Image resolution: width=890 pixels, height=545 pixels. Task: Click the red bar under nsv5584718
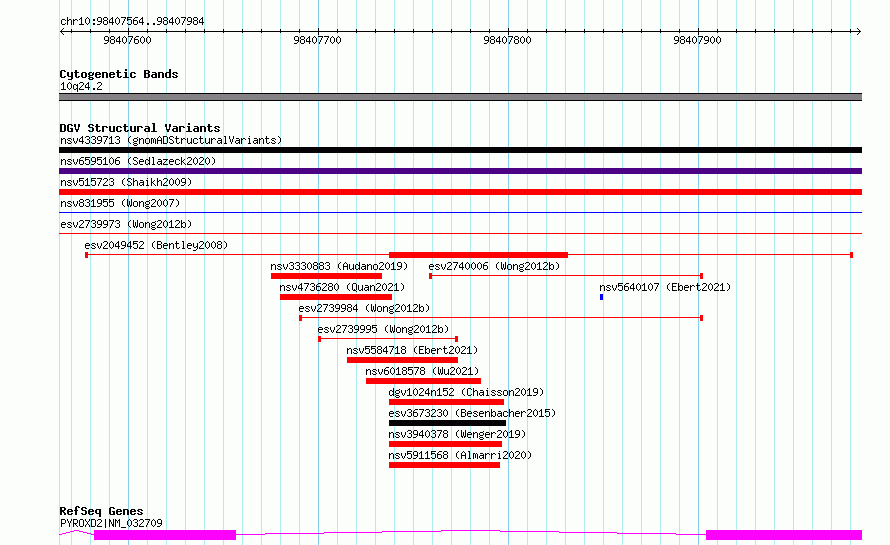click(402, 360)
